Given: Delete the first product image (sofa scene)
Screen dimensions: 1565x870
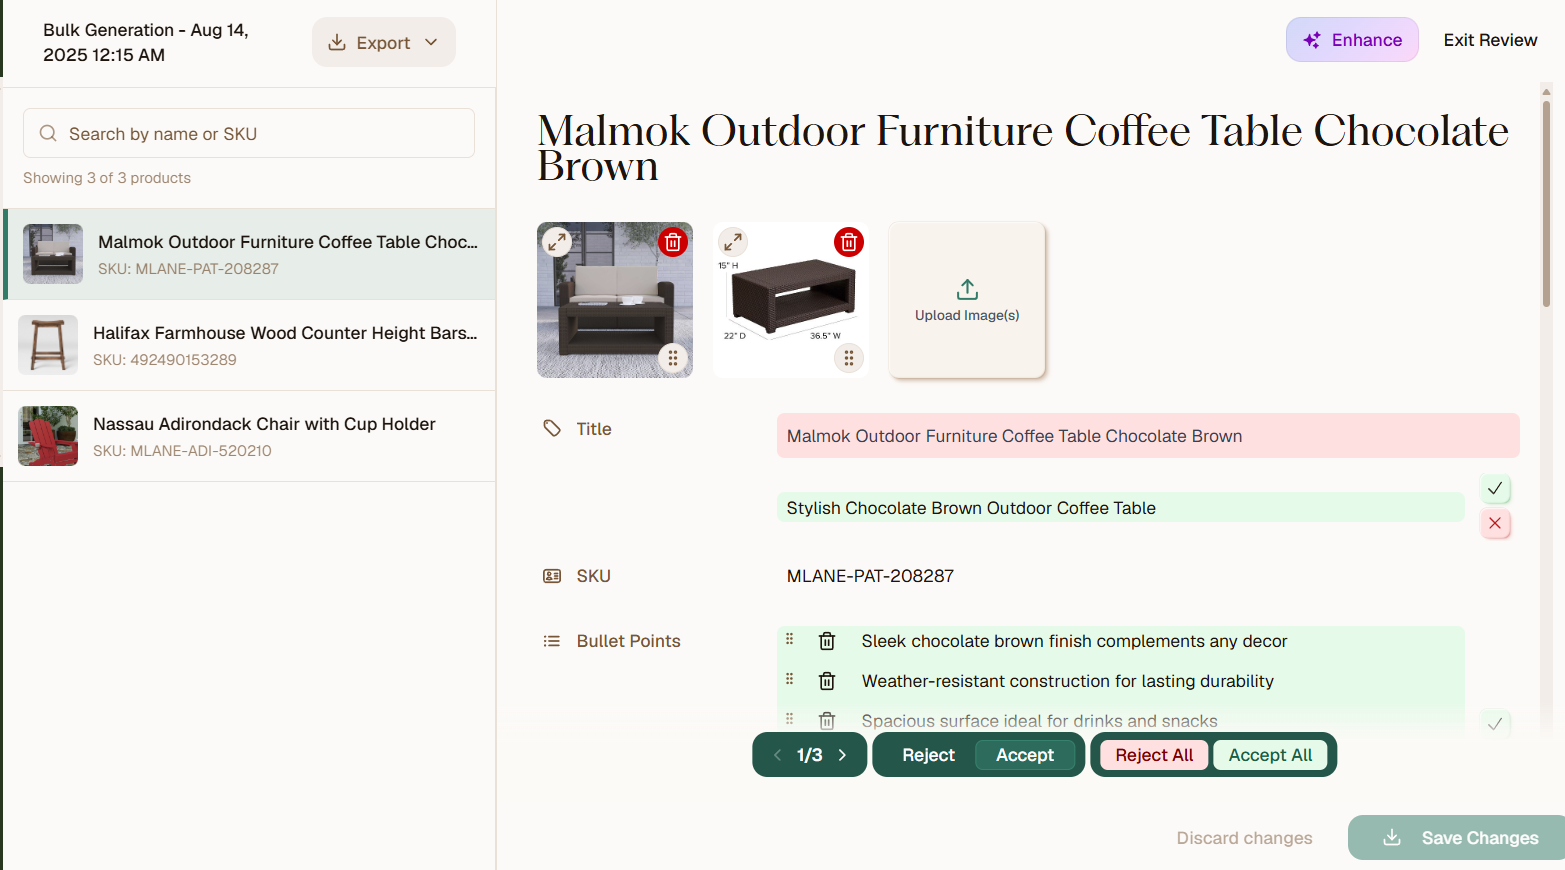Looking at the screenshot, I should tap(673, 242).
